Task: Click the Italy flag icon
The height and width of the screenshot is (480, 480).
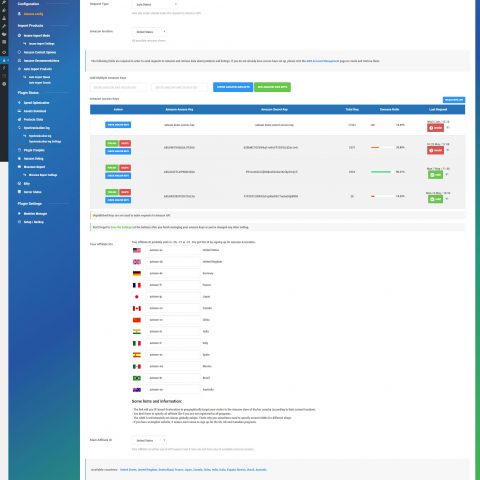Action: point(137,343)
